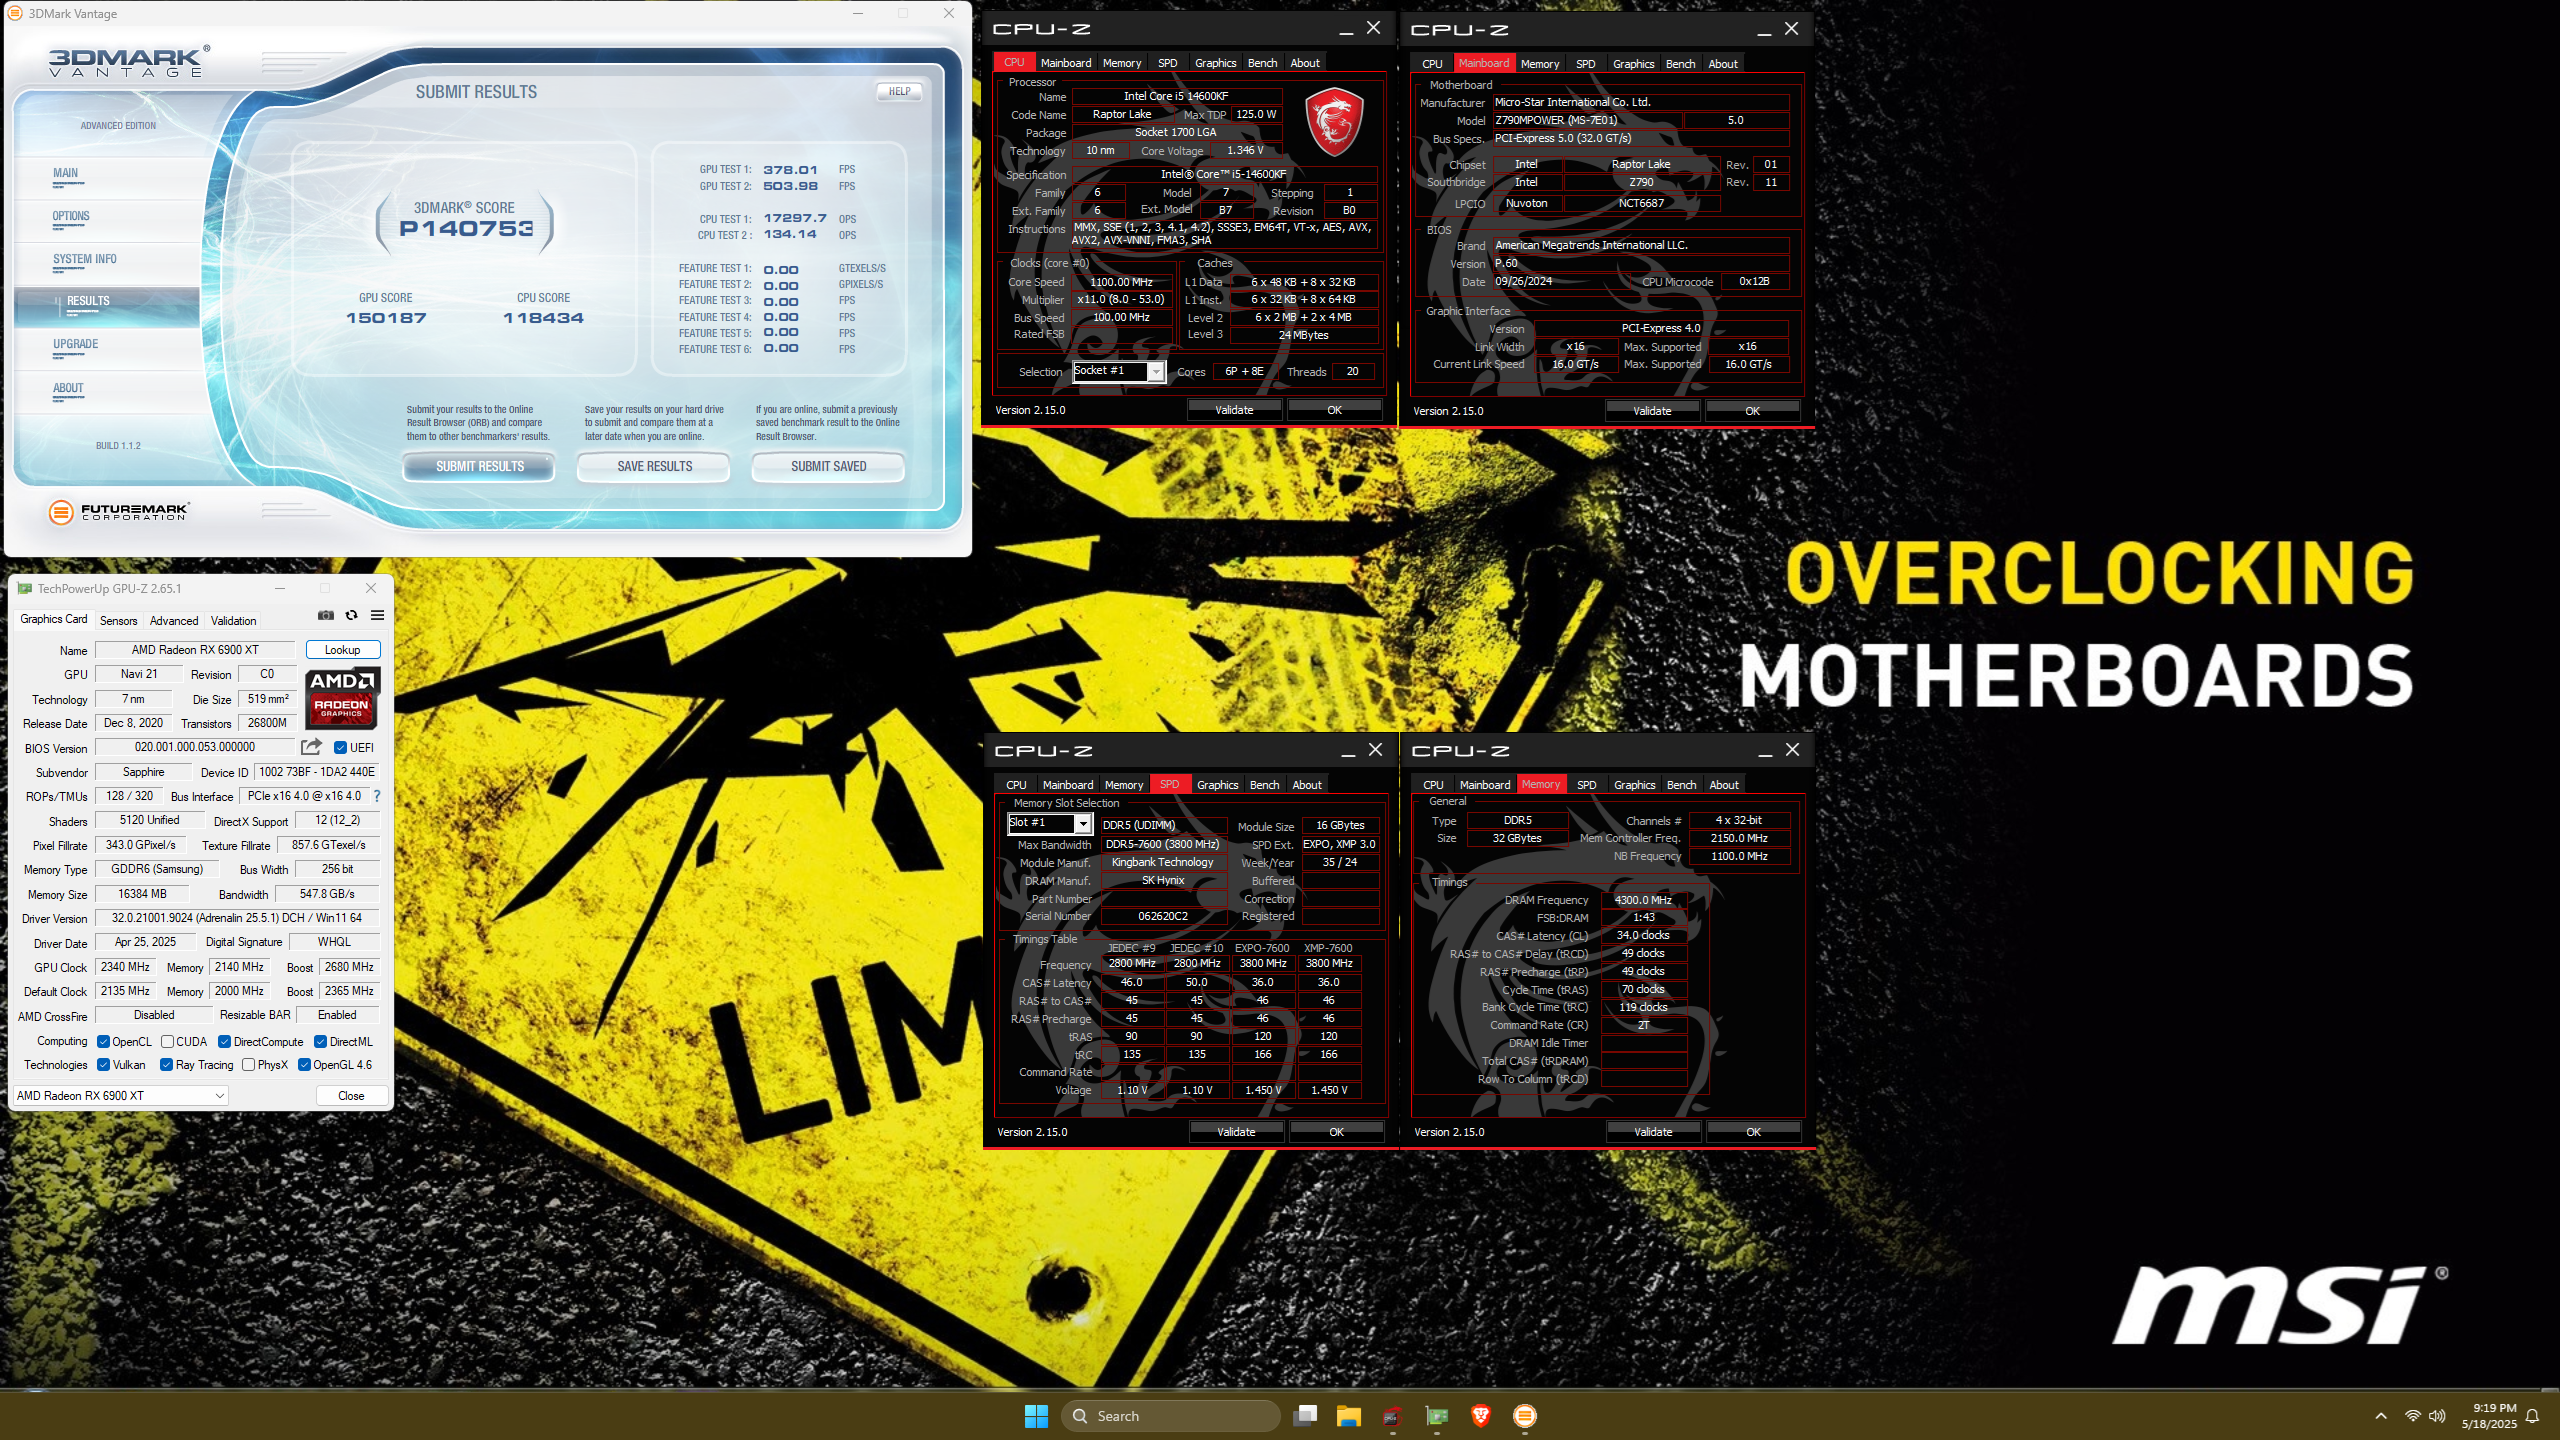This screenshot has width=2560, height=1440.
Task: Click the Z790MPOWER (MS-7E01) model field
Action: [1587, 120]
